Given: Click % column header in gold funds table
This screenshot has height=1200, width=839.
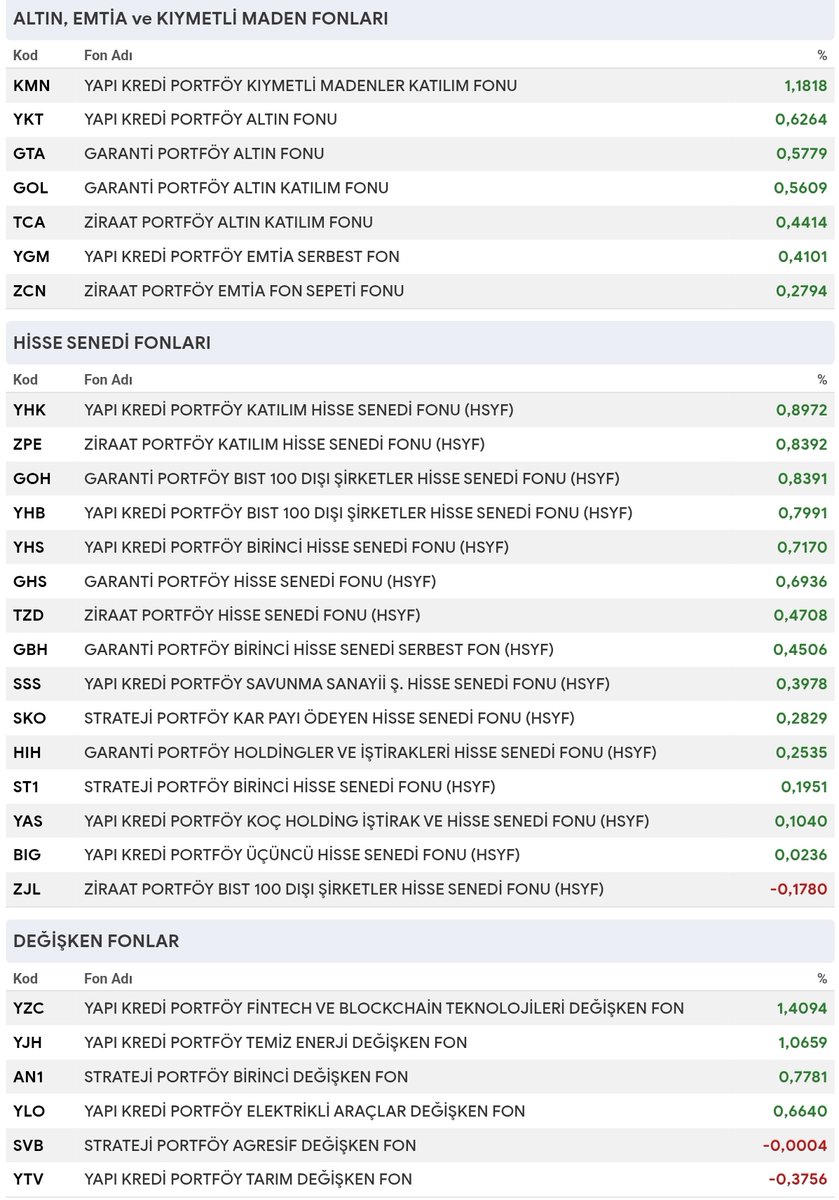Looking at the screenshot, I should (822, 55).
